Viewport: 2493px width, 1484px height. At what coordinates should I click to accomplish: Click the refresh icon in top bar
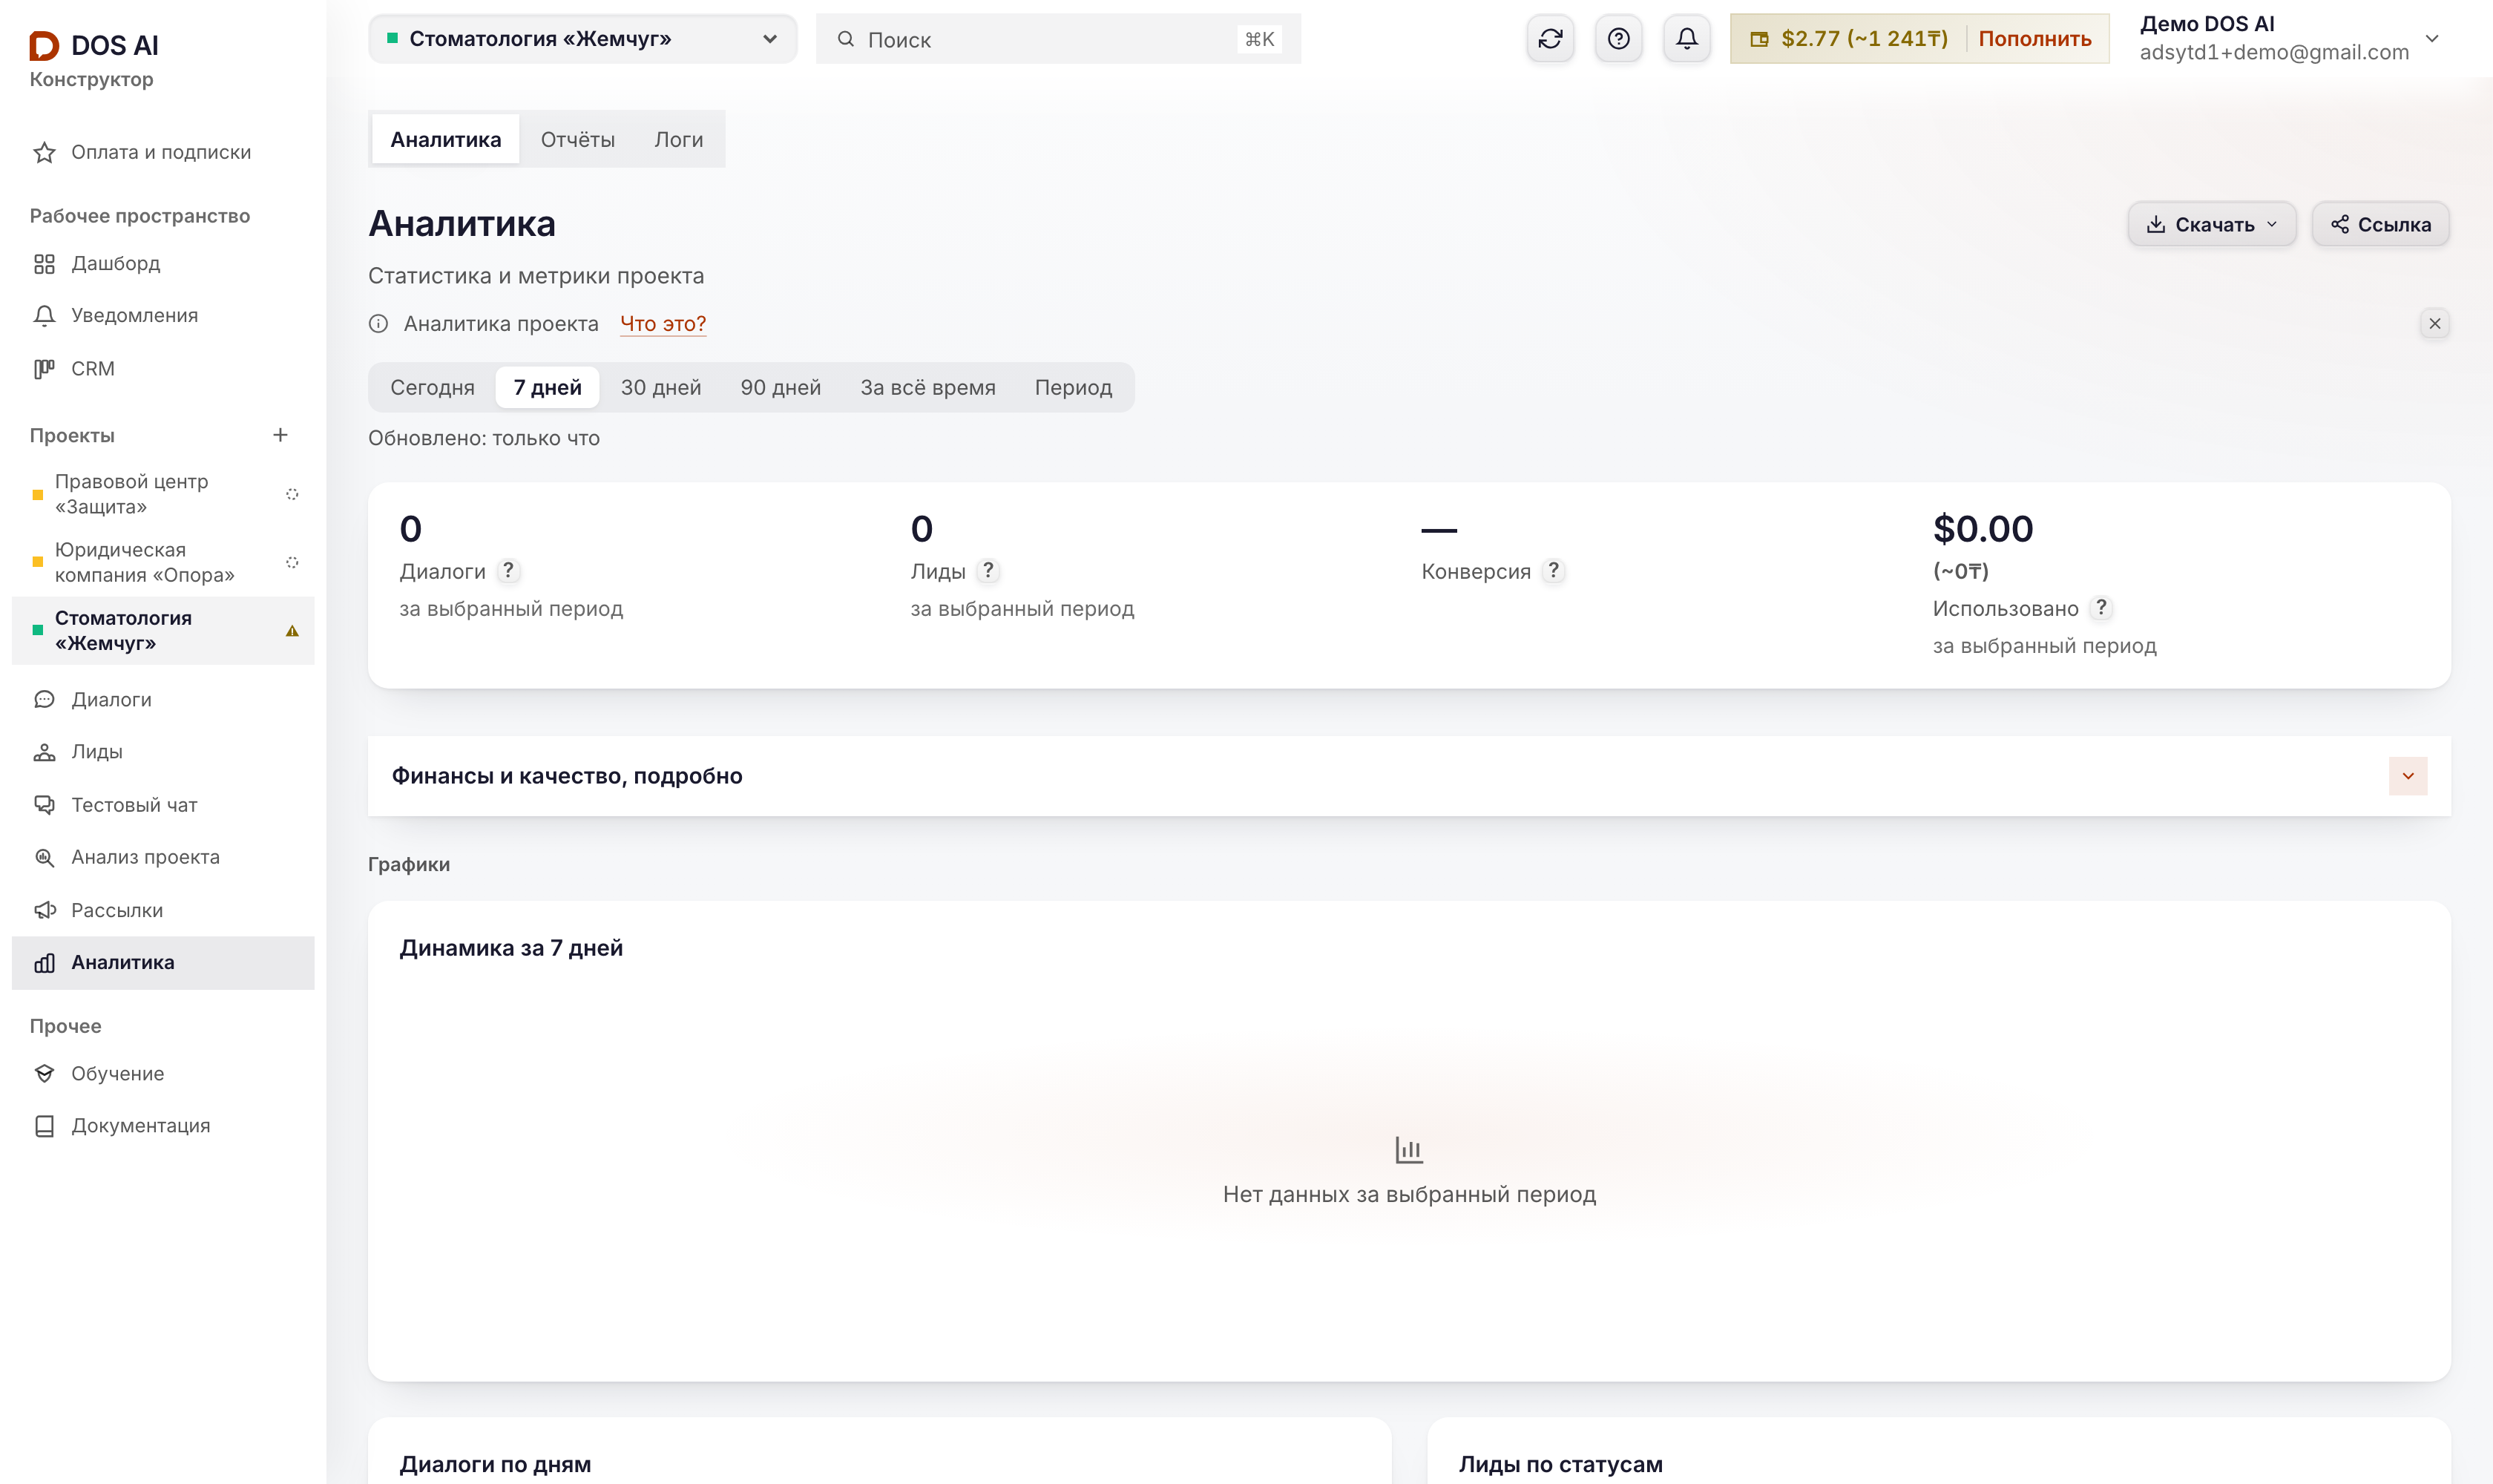[x=1550, y=39]
